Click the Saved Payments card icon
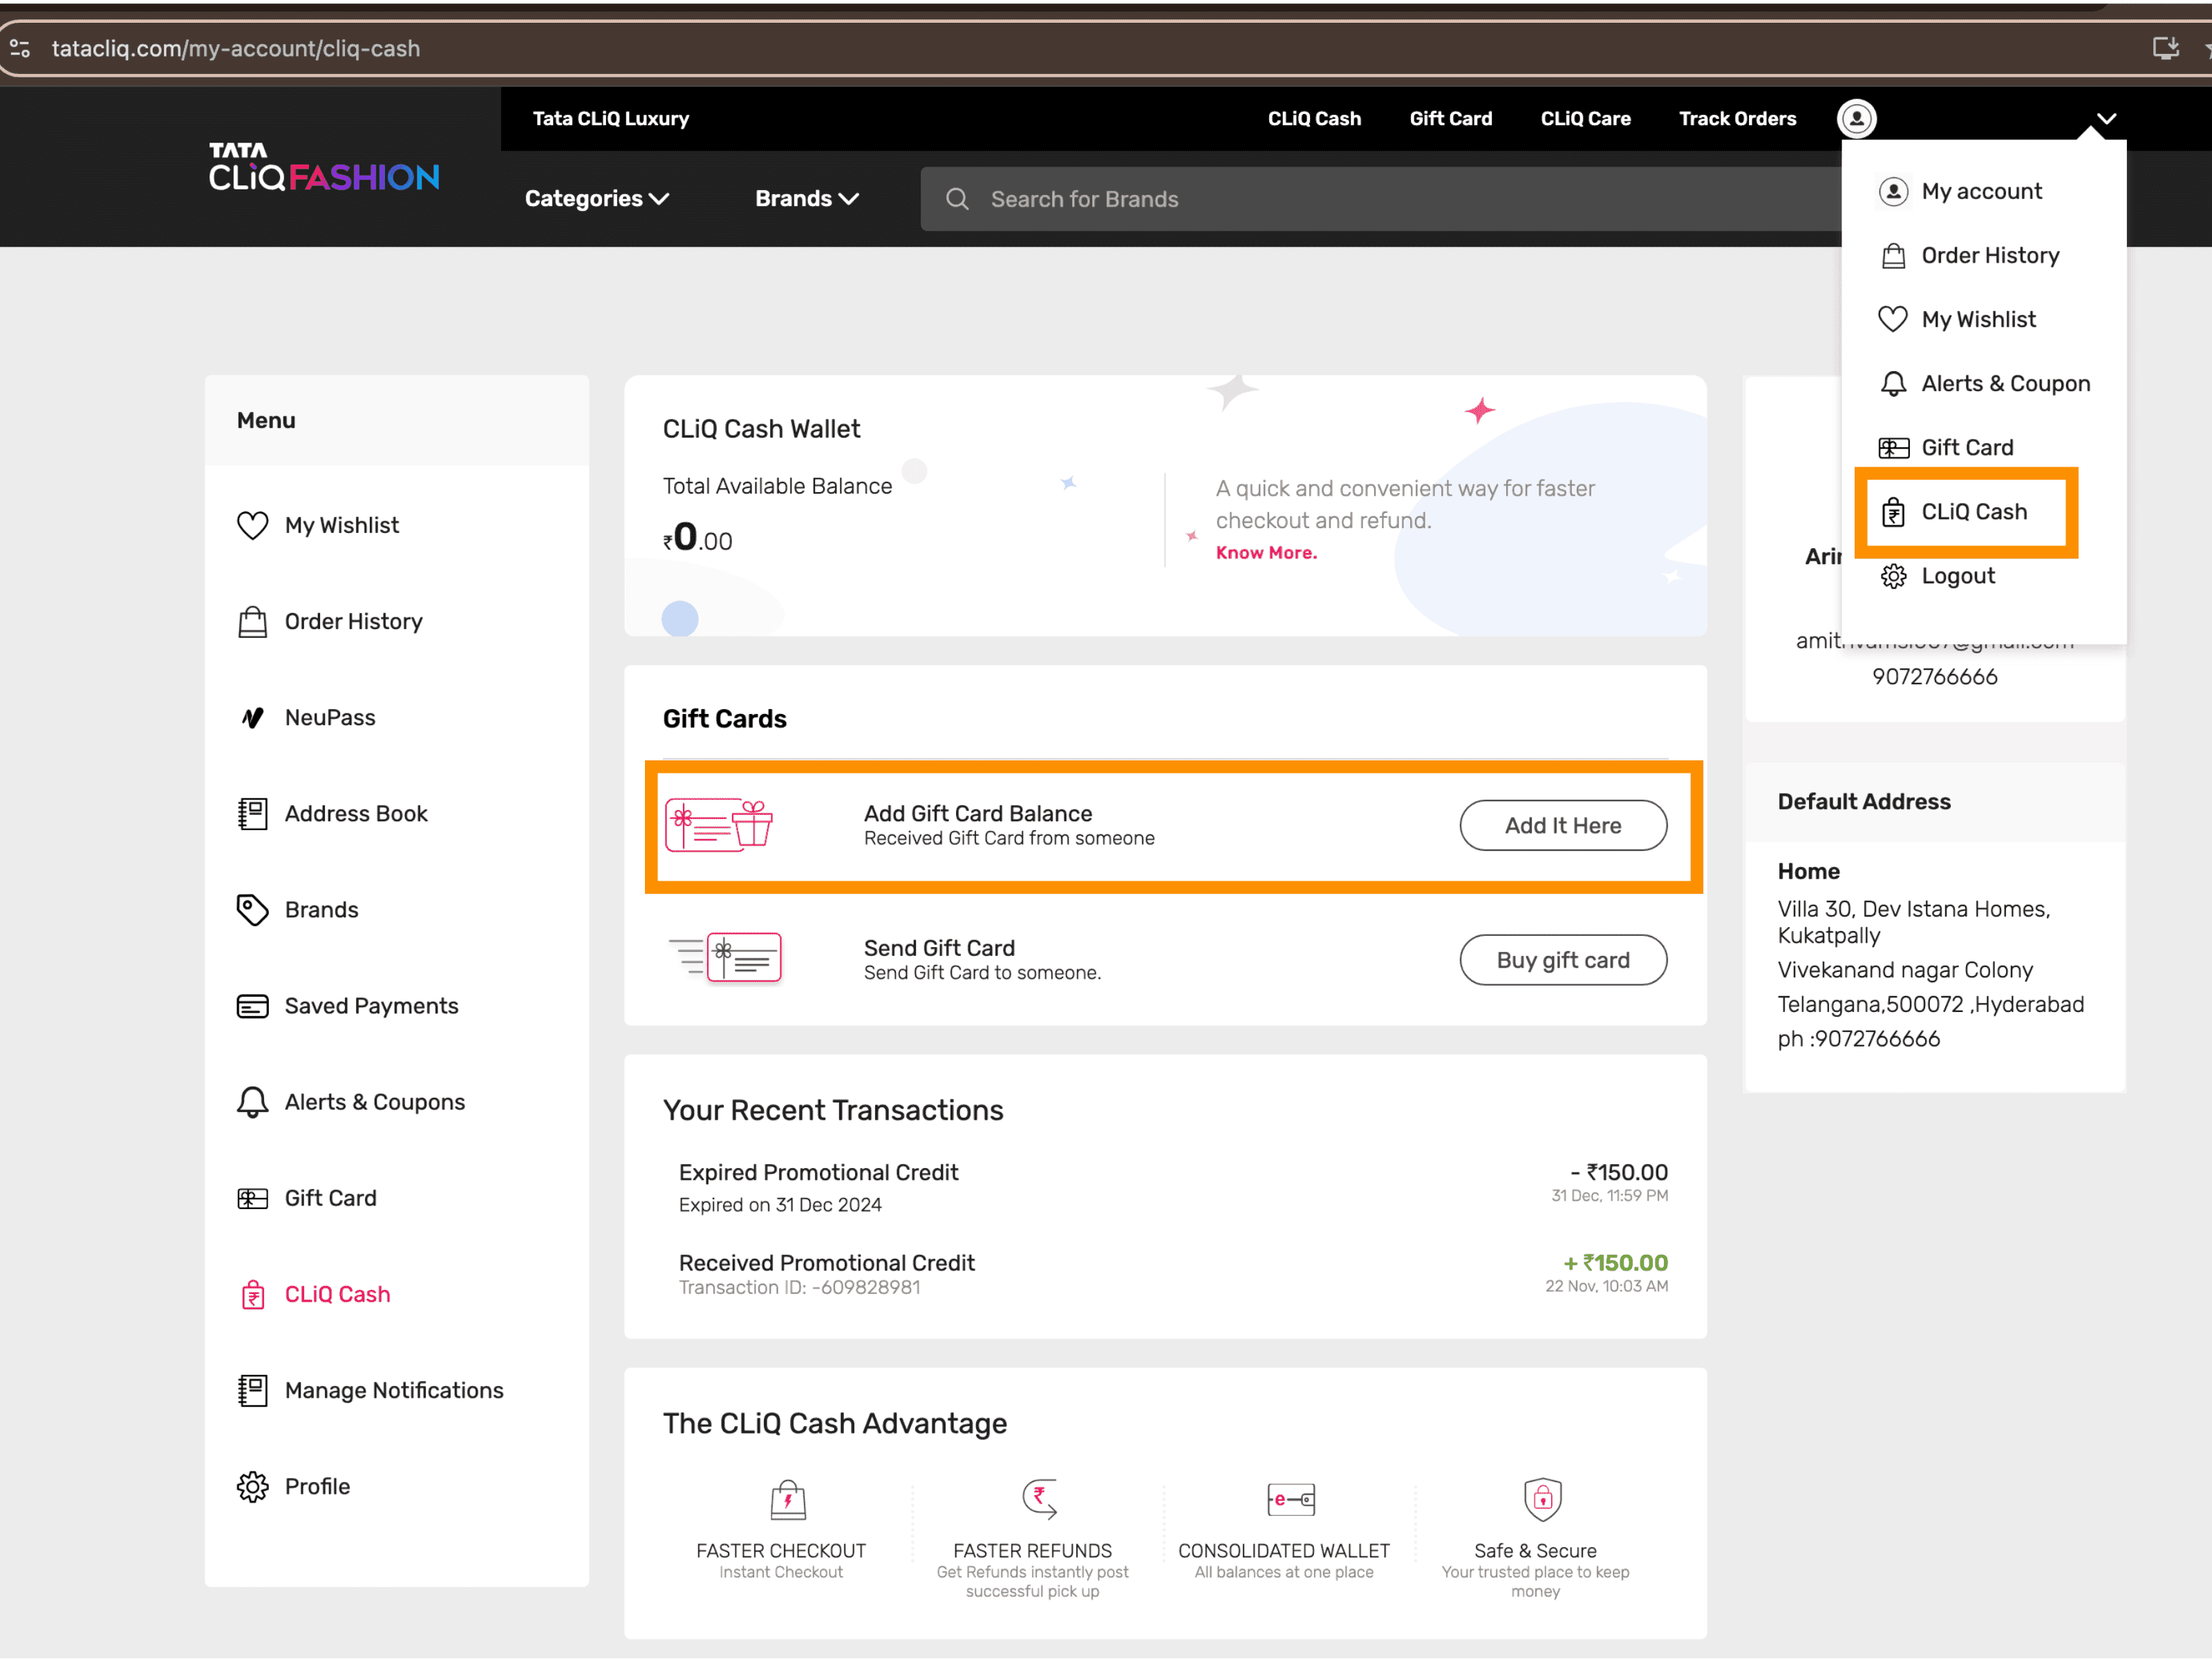 pyautogui.click(x=252, y=1006)
